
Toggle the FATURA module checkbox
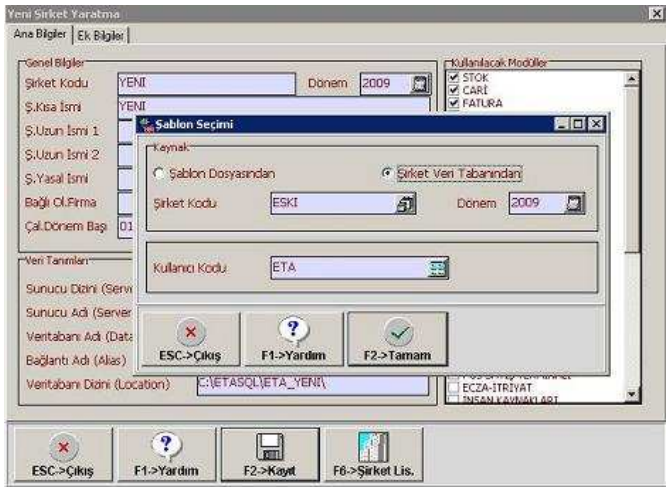(455, 101)
